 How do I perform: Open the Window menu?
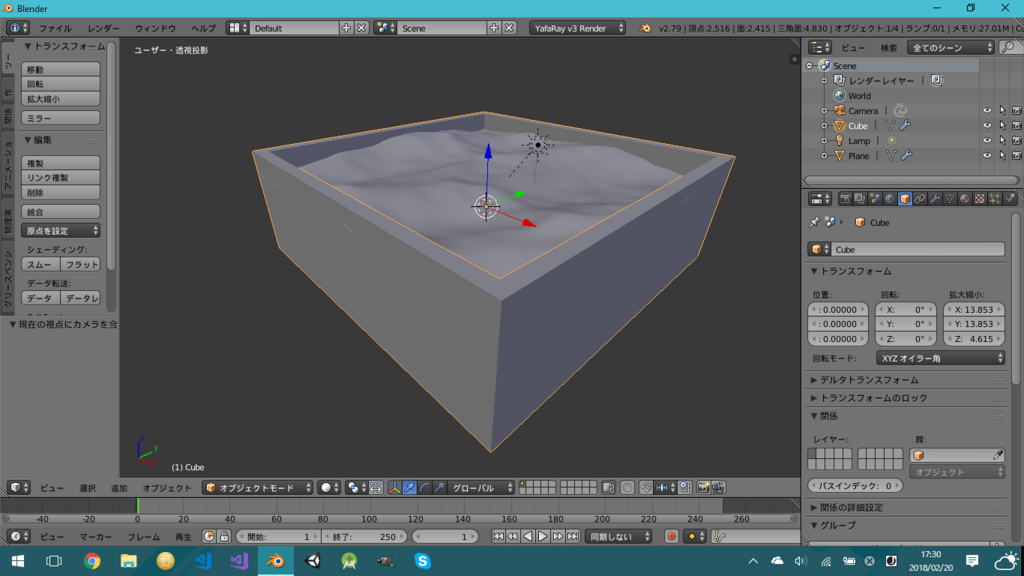(155, 28)
